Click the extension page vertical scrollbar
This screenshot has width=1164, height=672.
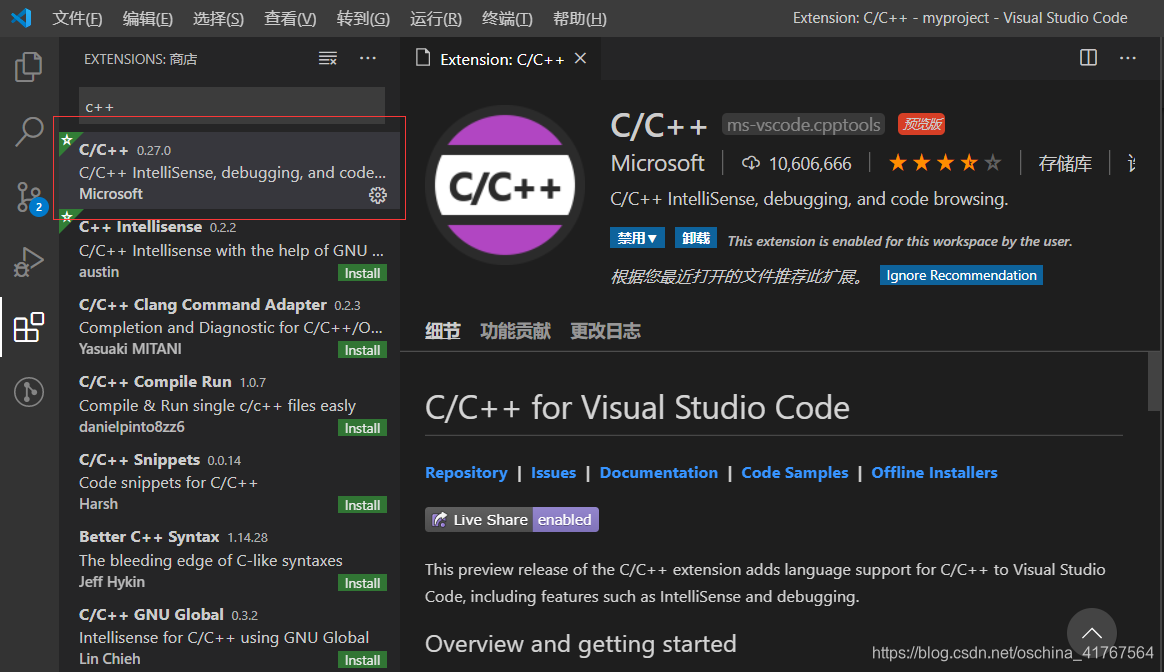point(1154,381)
